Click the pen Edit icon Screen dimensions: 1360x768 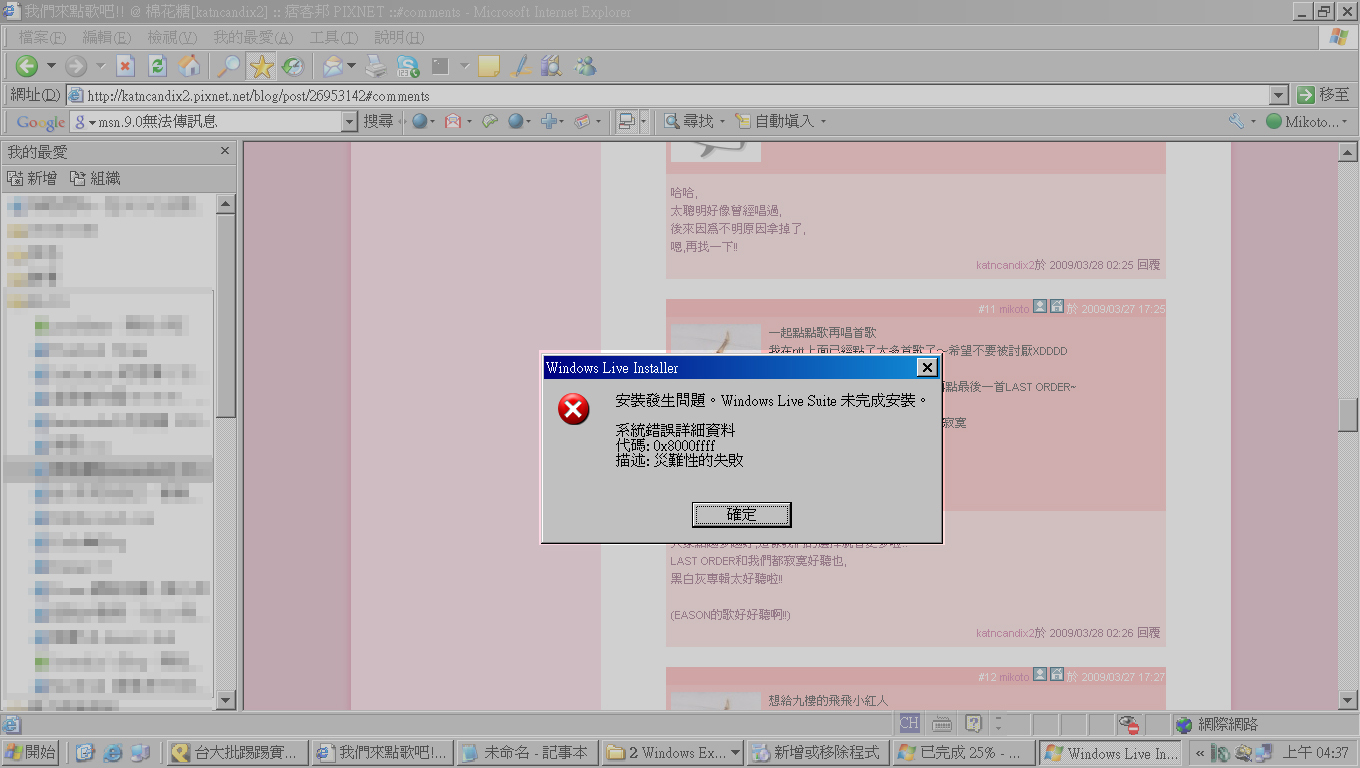[520, 66]
